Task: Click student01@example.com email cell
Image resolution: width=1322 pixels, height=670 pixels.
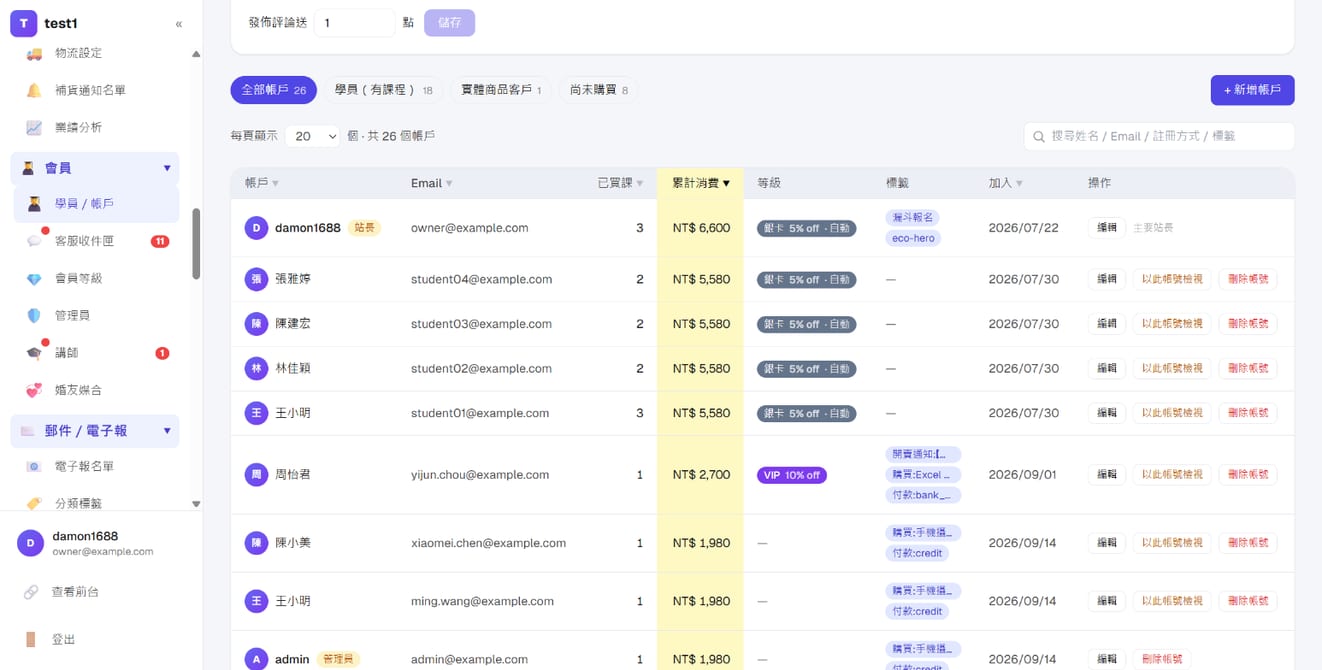Action: pyautogui.click(x=480, y=413)
